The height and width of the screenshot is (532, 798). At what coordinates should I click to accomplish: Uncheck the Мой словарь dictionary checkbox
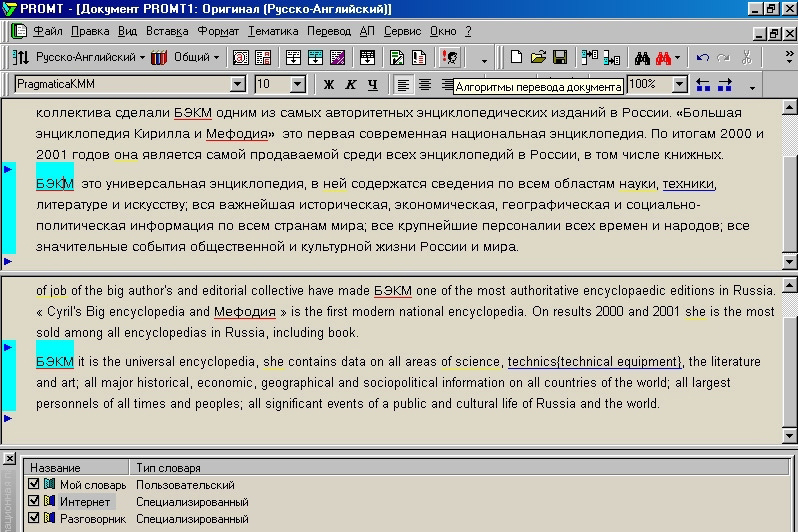tap(34, 485)
